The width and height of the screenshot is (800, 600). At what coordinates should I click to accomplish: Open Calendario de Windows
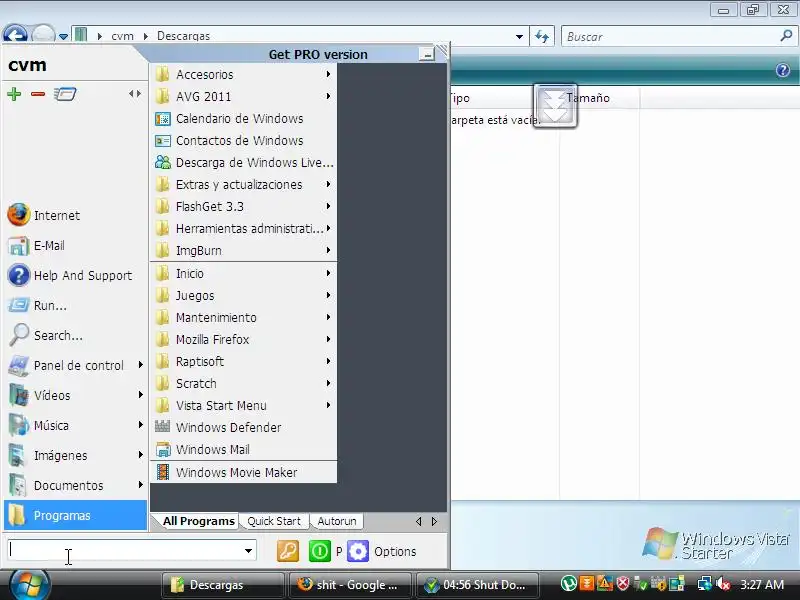point(243,118)
